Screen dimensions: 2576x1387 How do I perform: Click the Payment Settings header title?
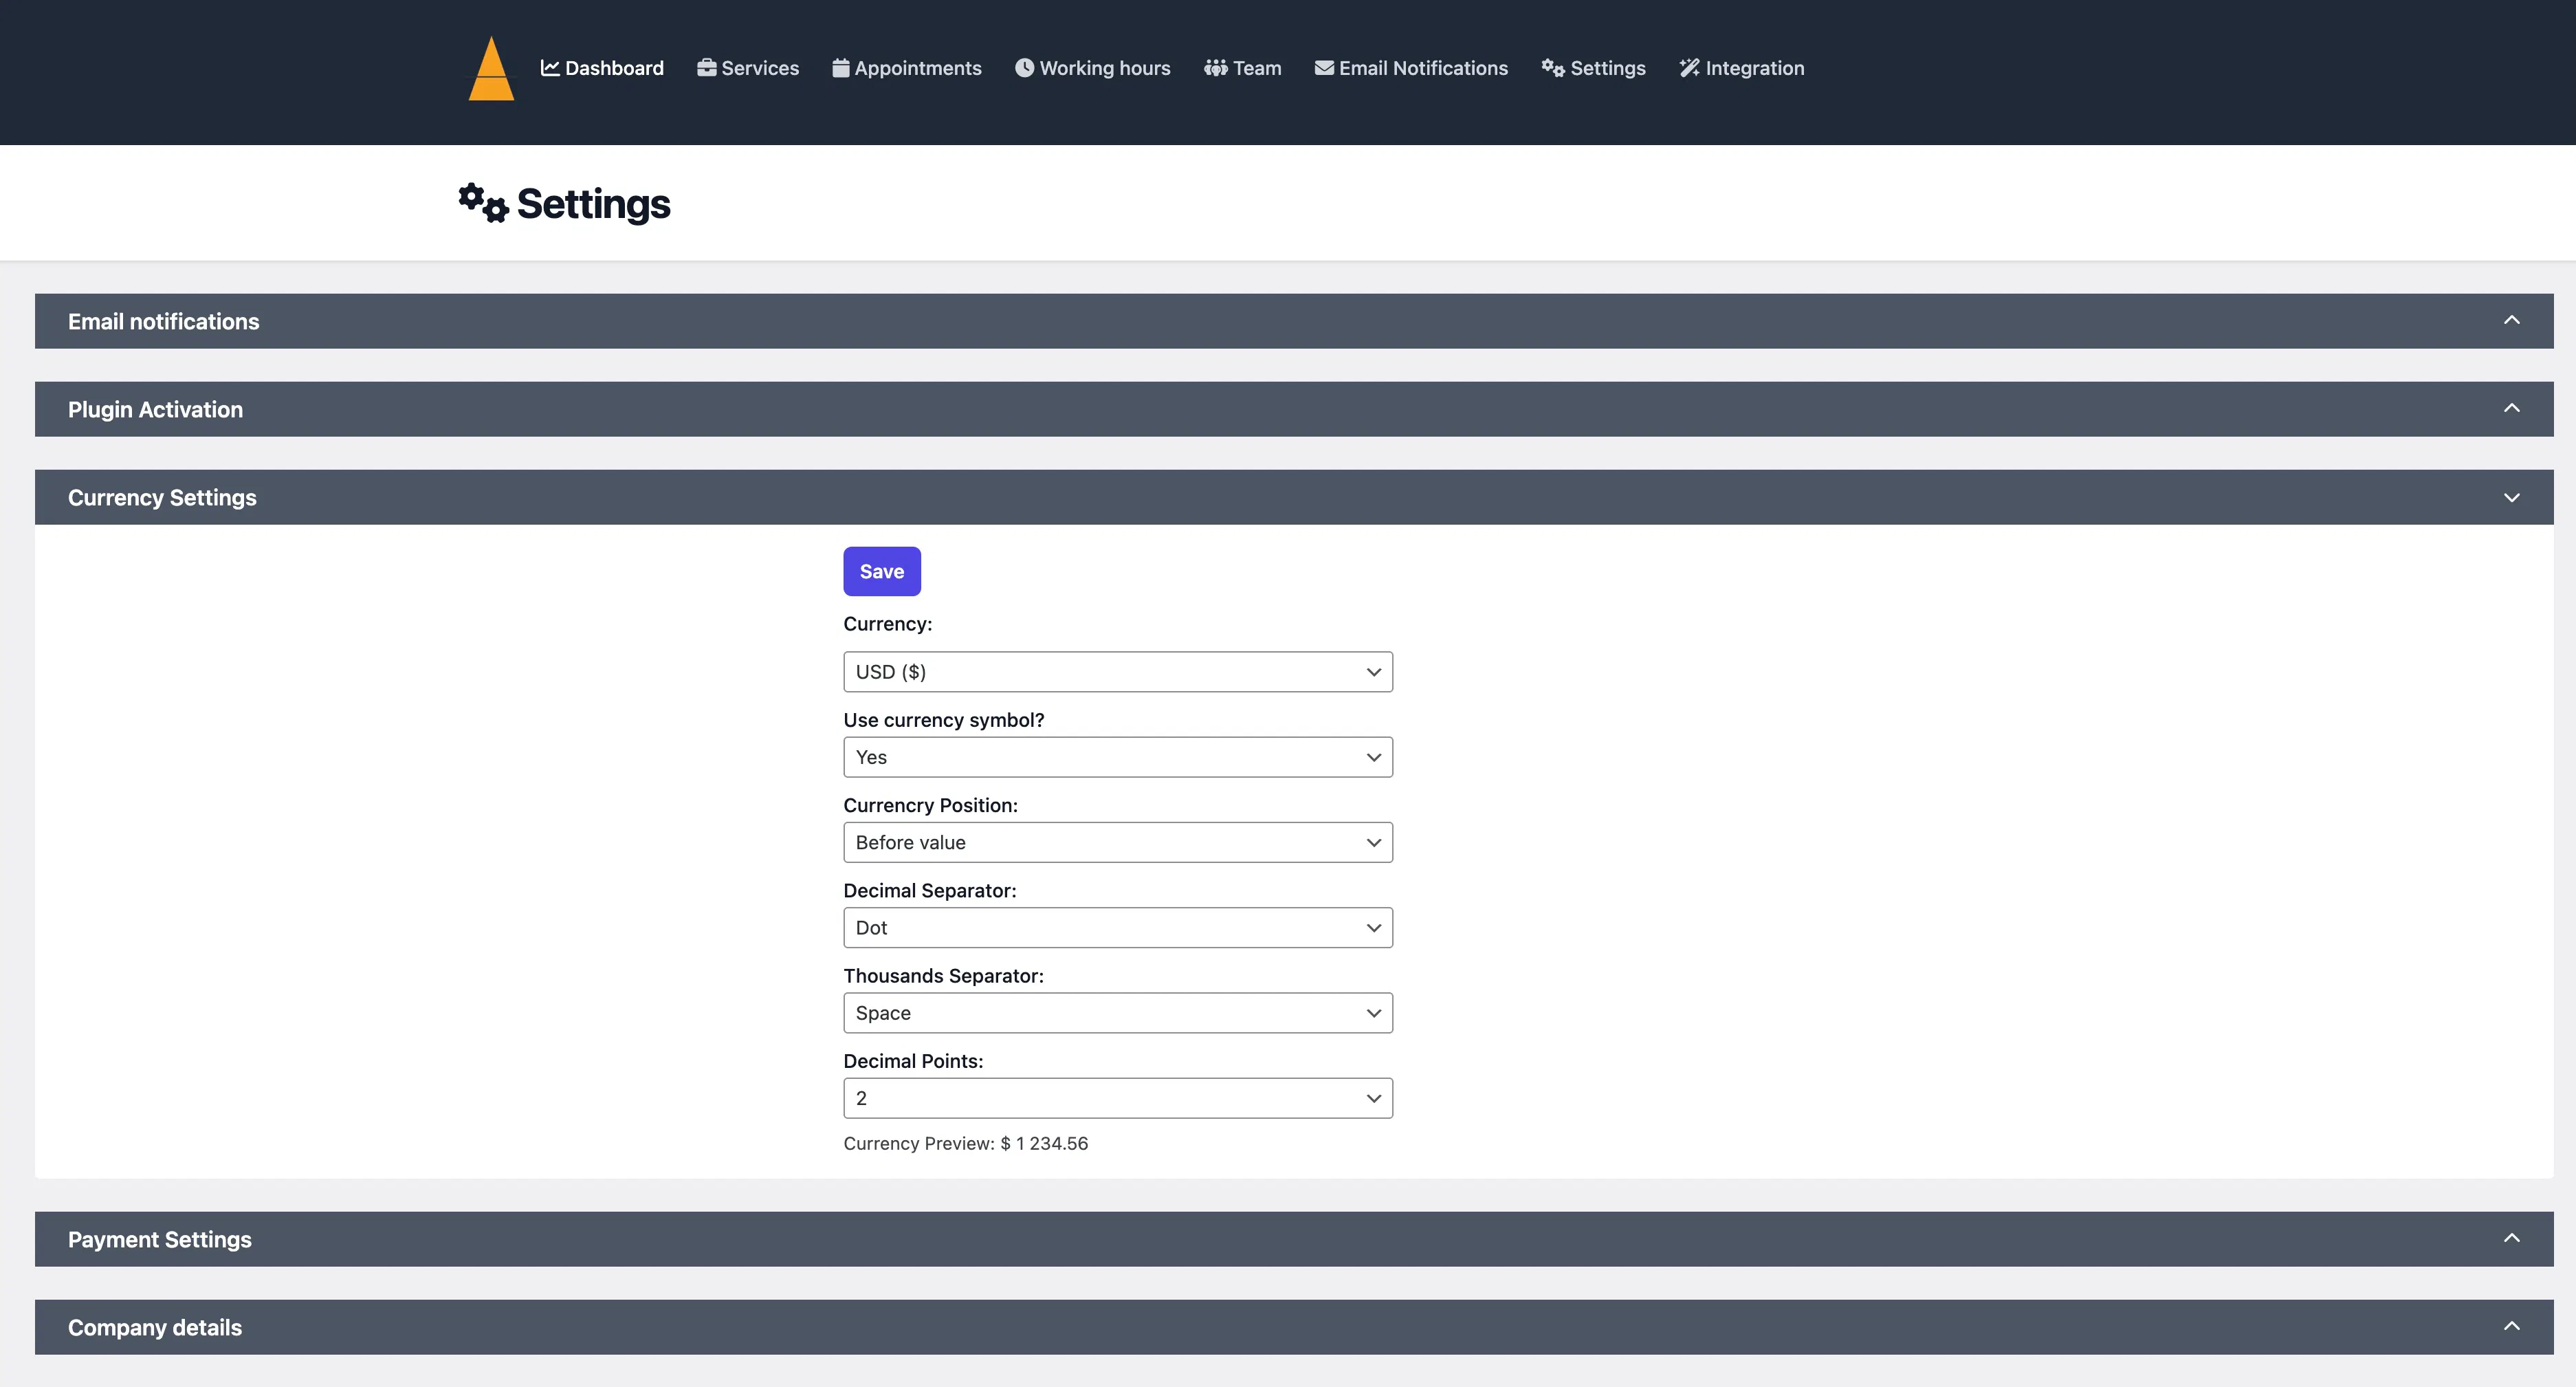160,1239
